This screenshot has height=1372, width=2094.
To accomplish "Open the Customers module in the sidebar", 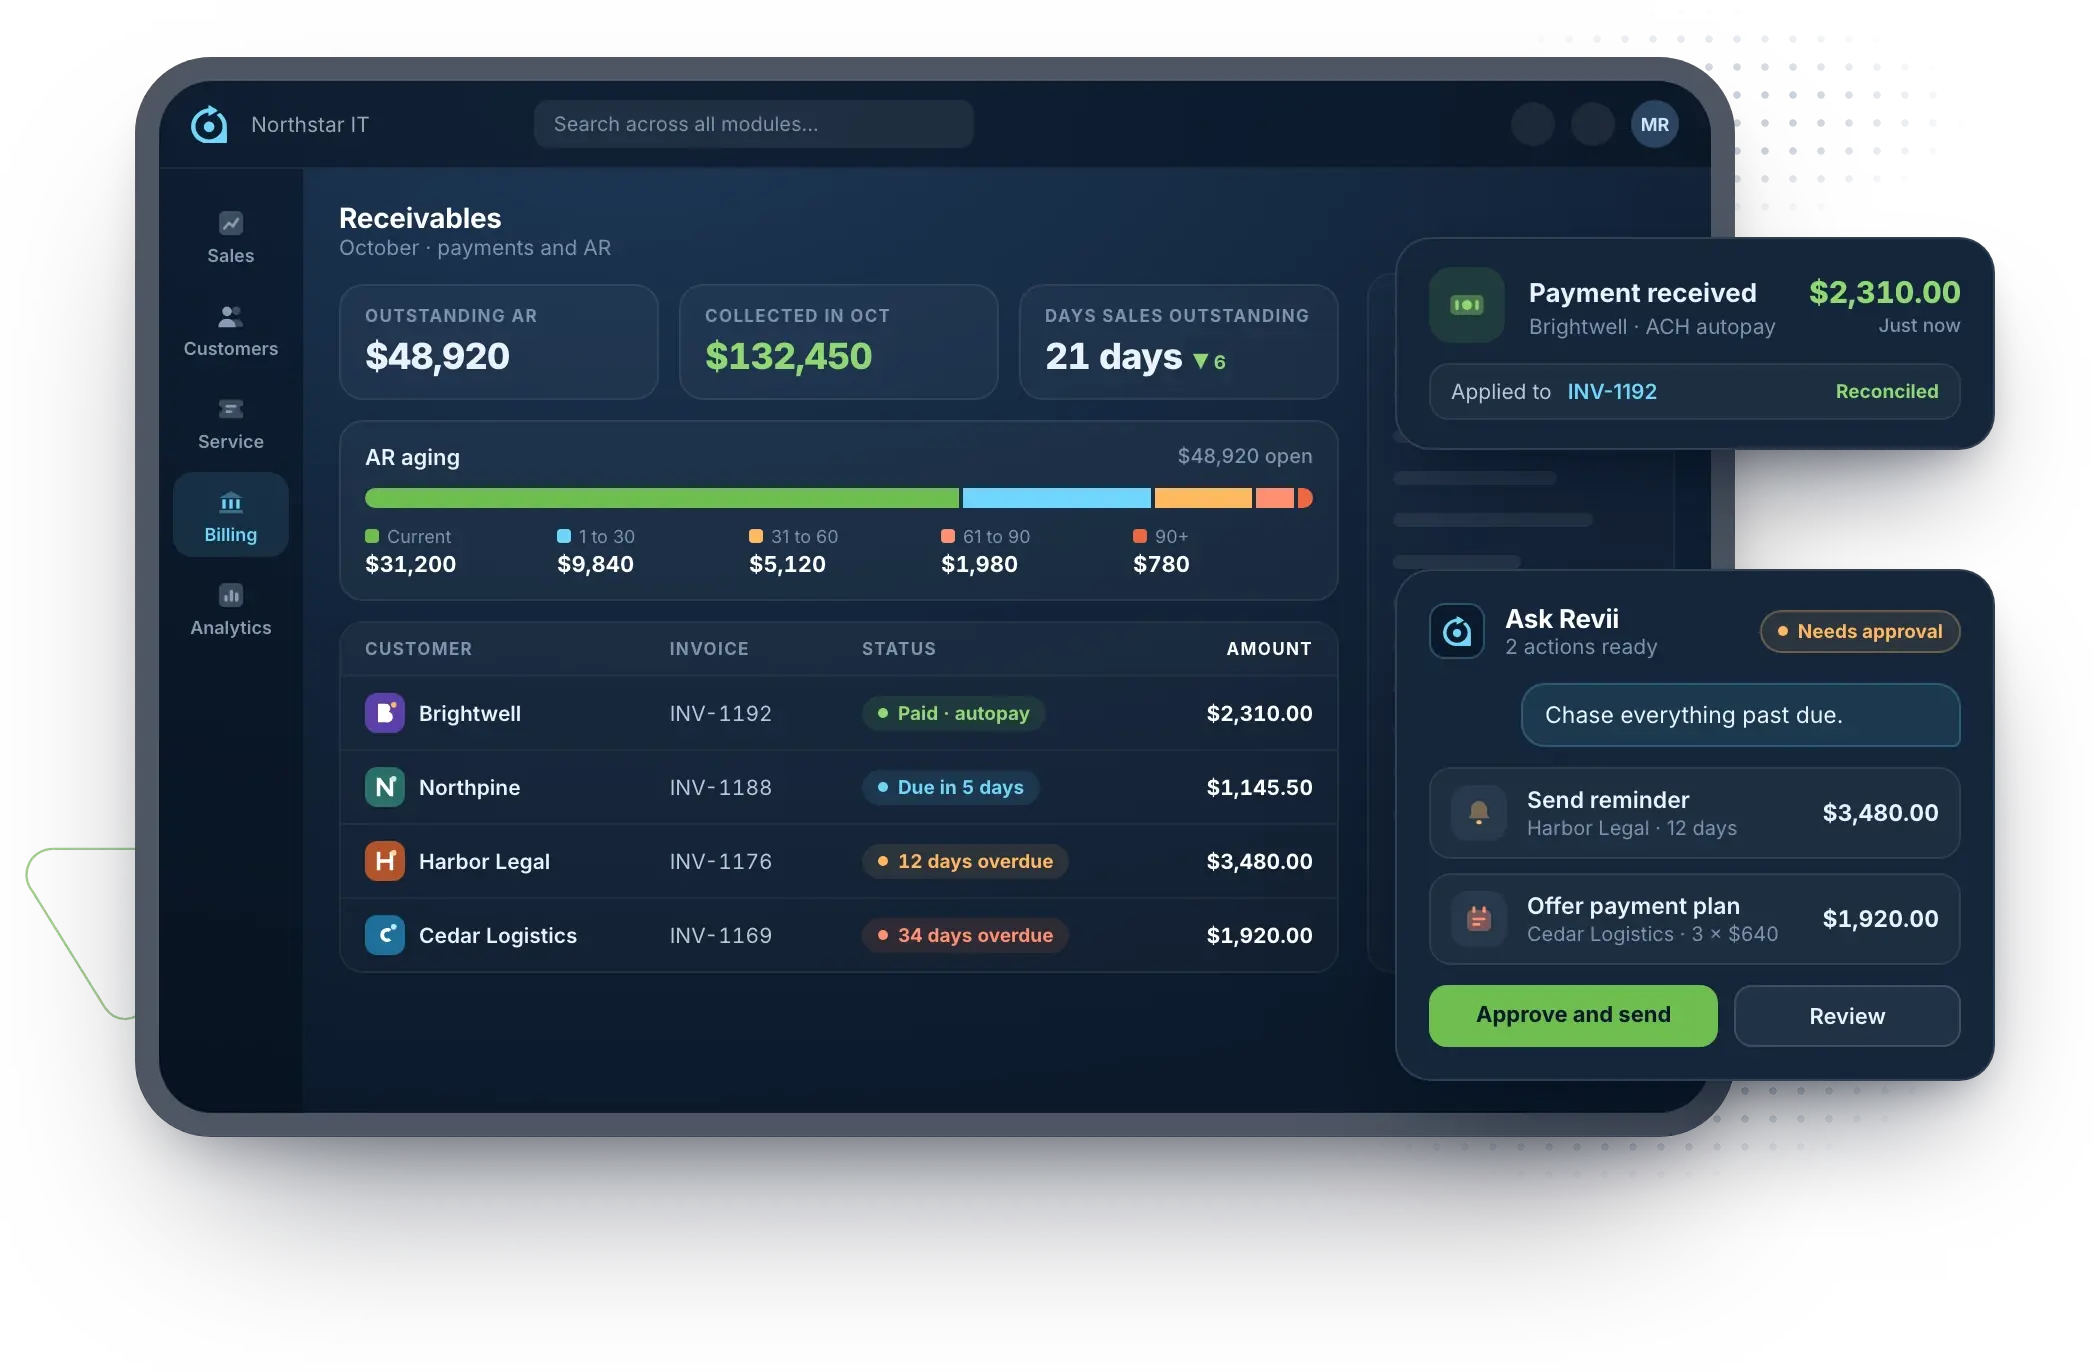I will click(x=230, y=331).
